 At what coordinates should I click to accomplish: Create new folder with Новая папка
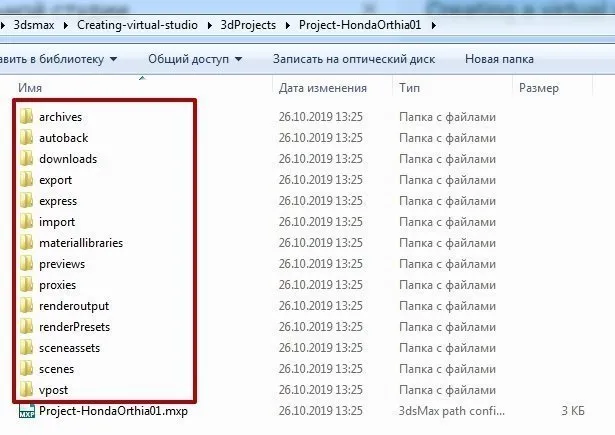(x=500, y=59)
